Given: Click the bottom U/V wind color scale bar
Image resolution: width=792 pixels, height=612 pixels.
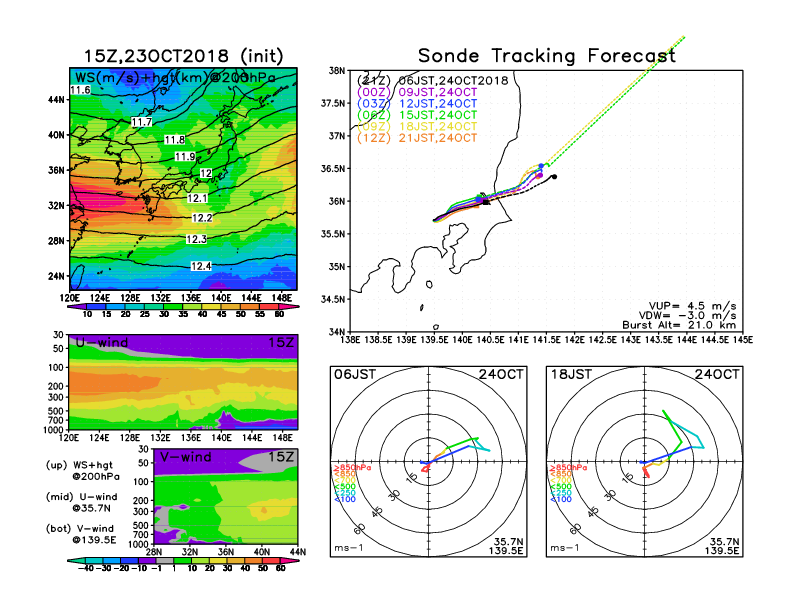Looking at the screenshot, I should 182,563.
